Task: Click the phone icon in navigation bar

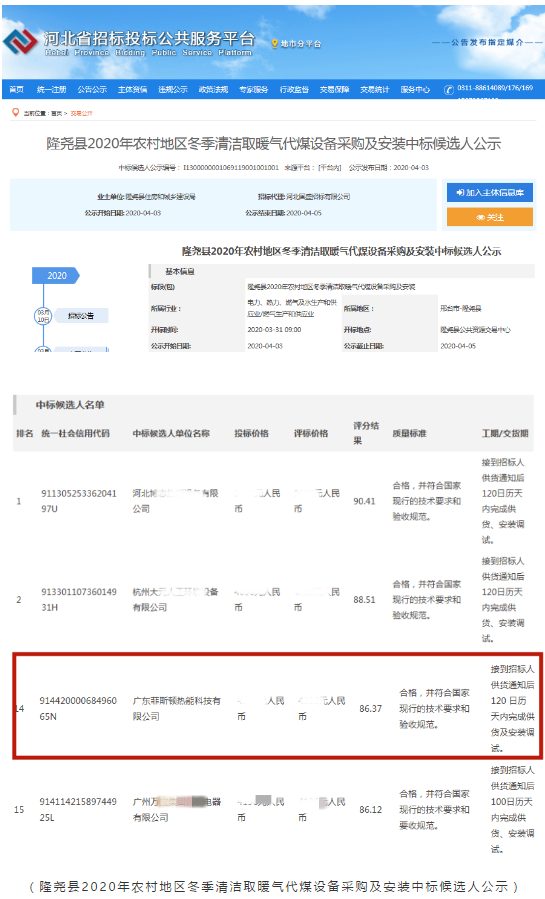Action: point(449,89)
